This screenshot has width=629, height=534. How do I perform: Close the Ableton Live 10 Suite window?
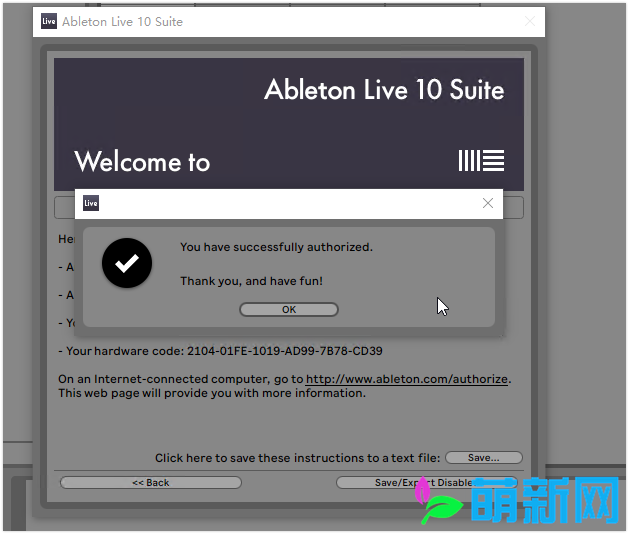pos(530,21)
